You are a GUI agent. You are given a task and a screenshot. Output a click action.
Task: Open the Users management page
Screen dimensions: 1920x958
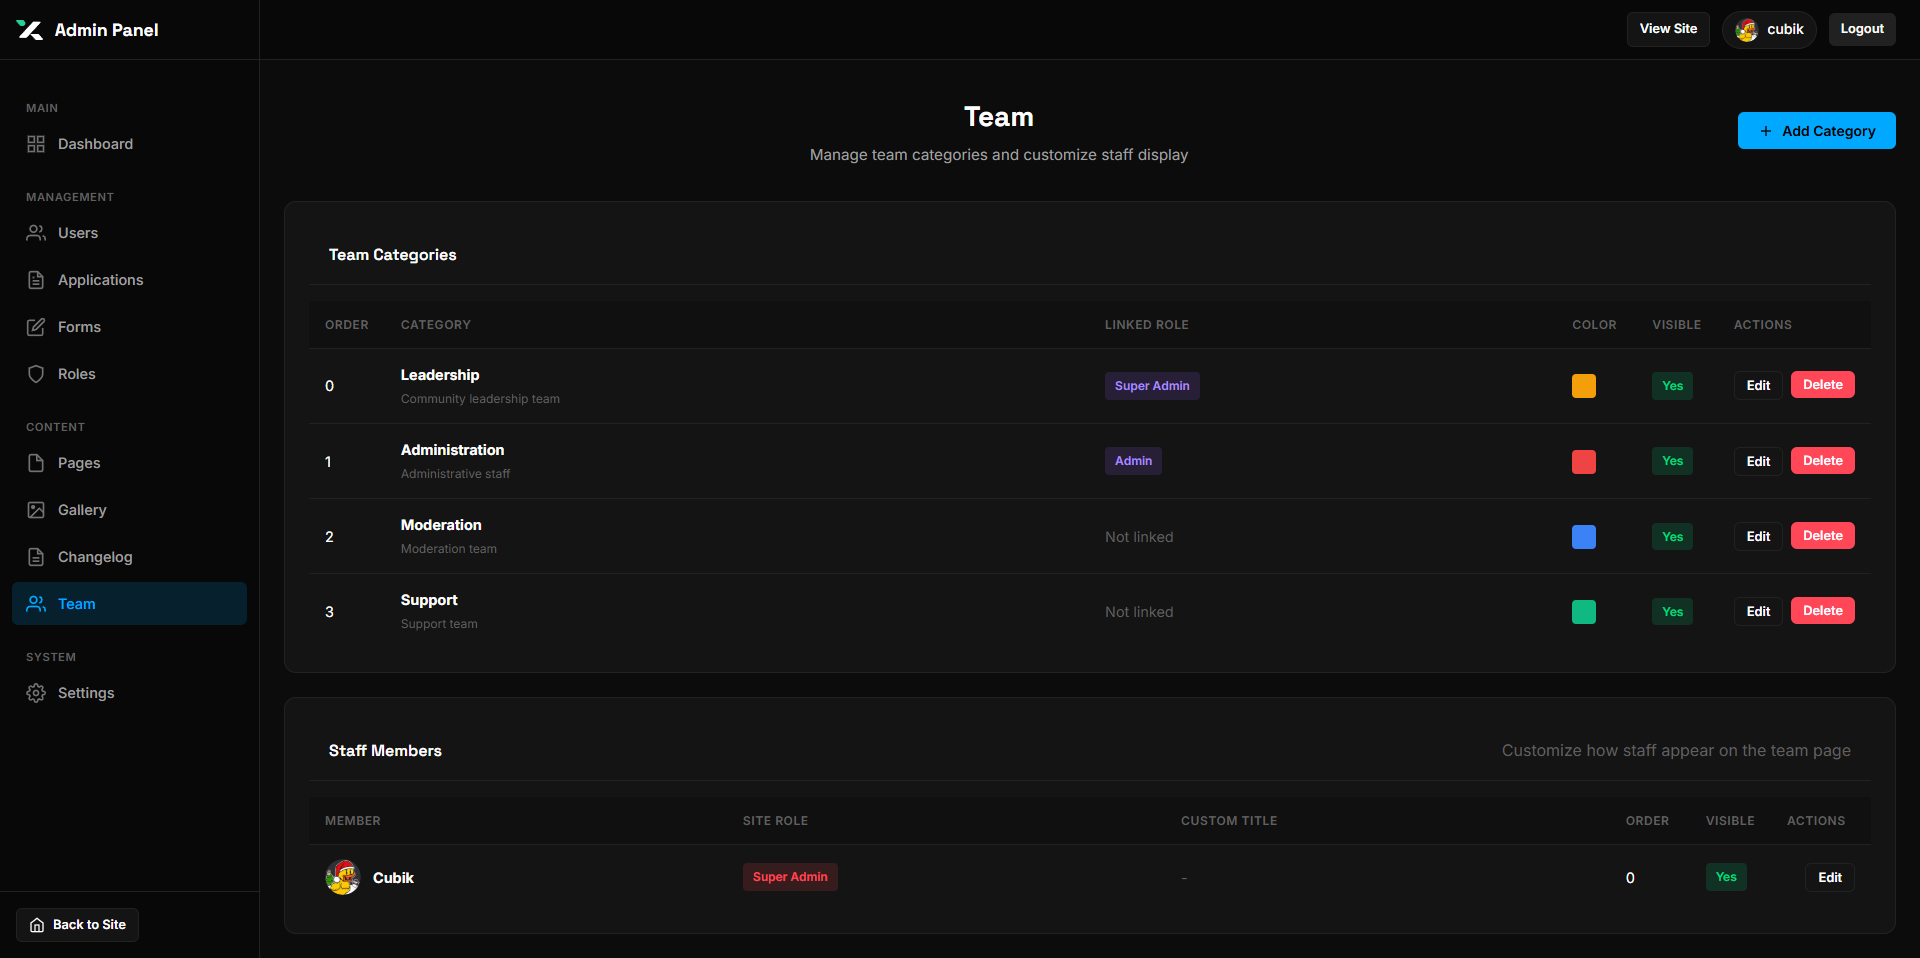pyautogui.click(x=130, y=233)
